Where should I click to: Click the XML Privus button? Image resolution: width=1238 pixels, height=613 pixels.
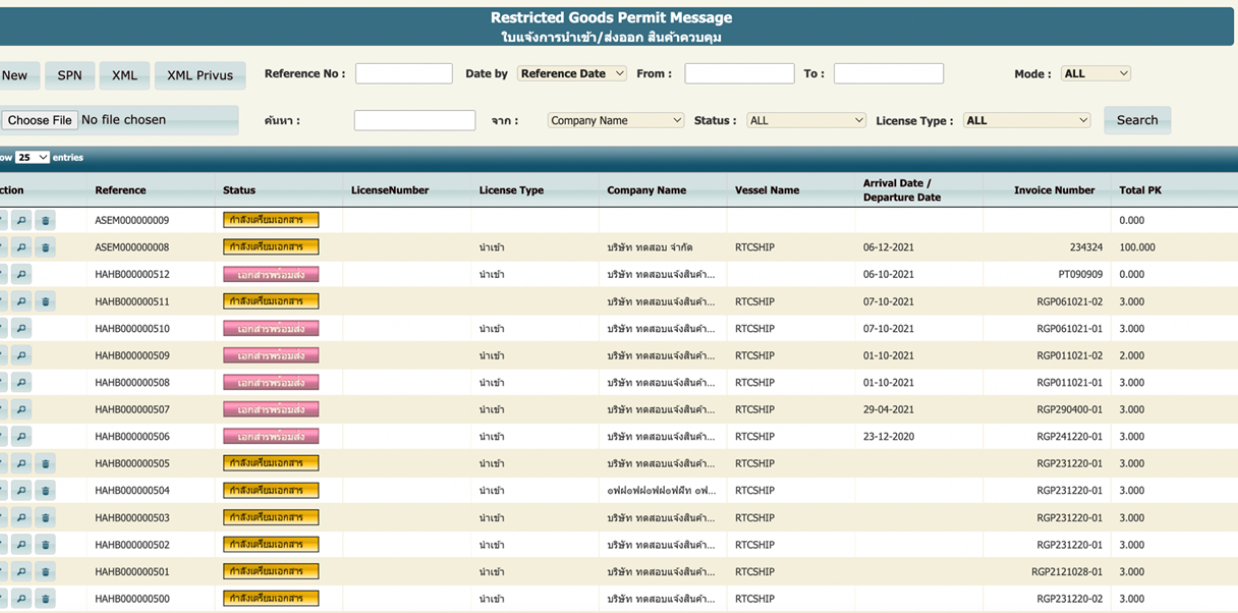click(x=199, y=75)
